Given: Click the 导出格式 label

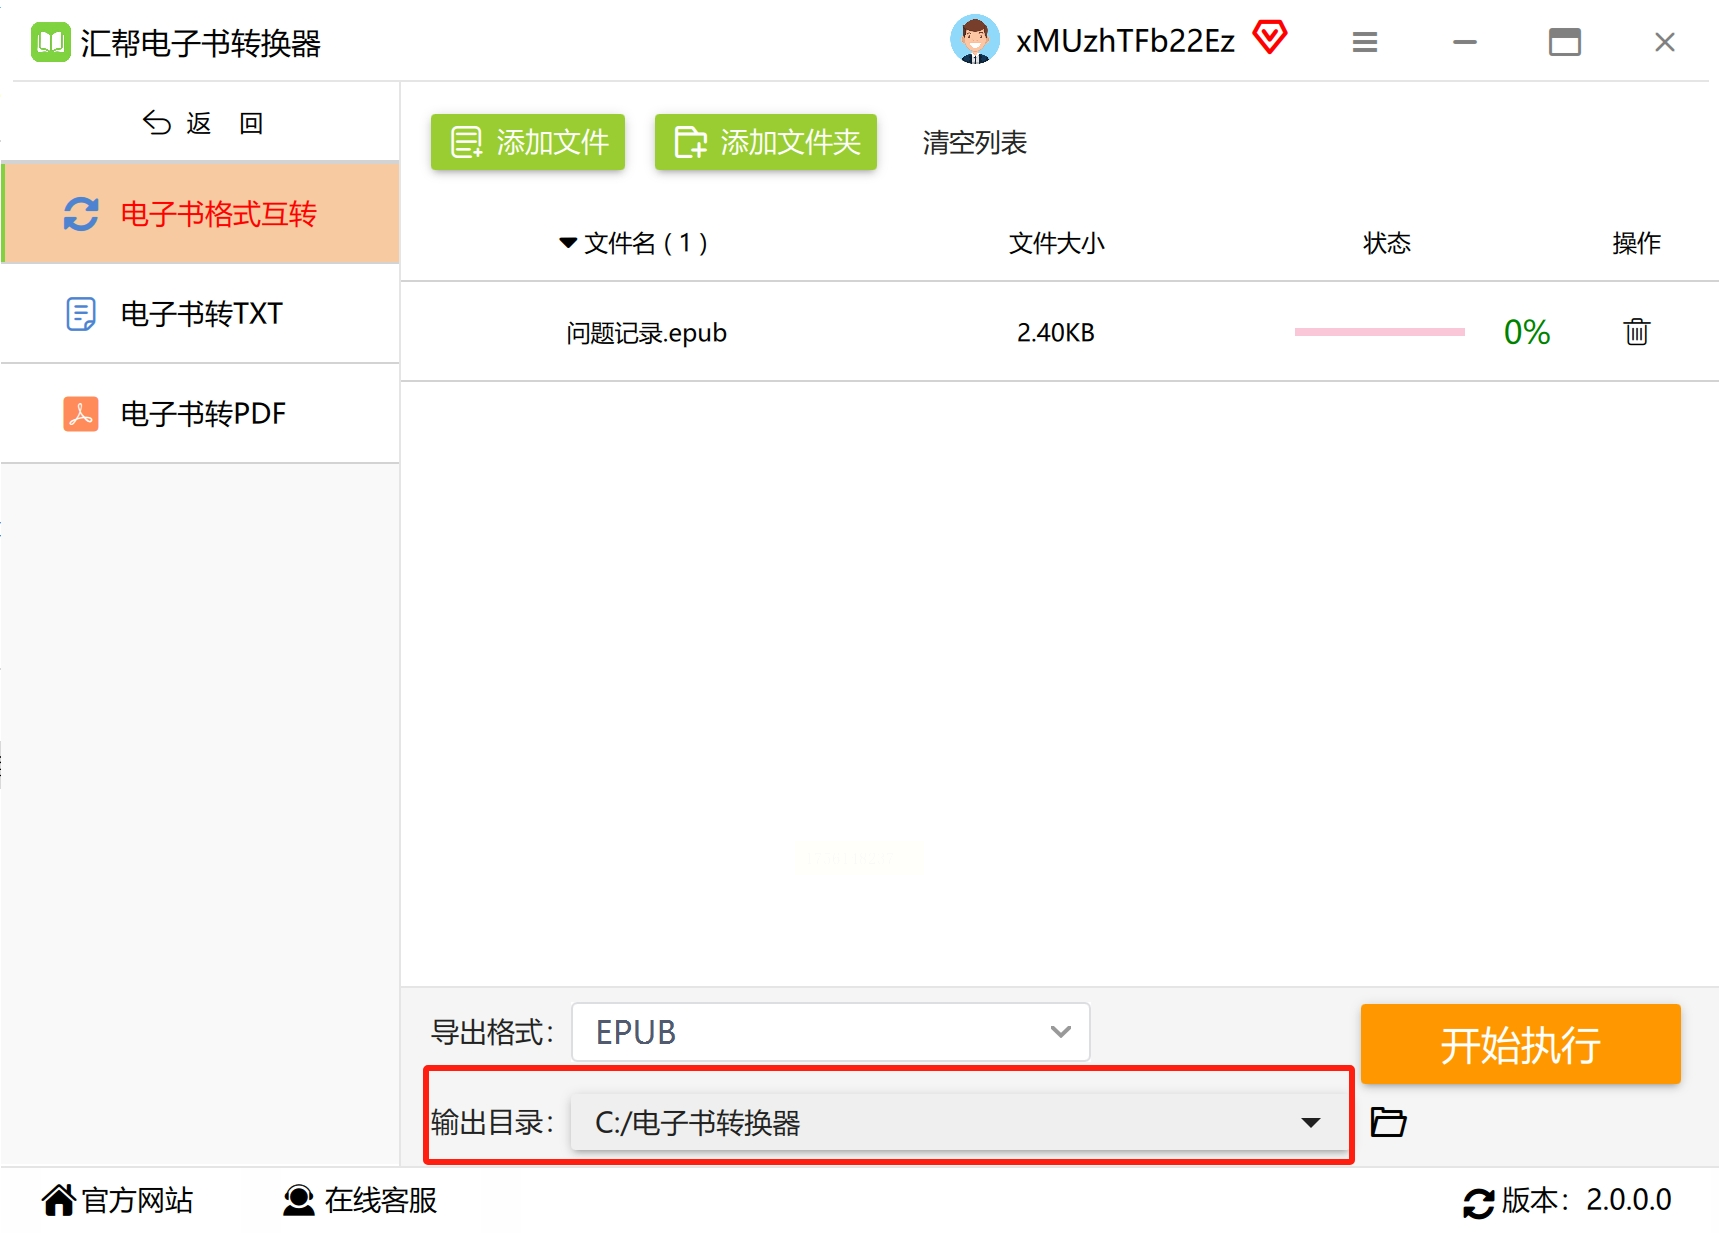Looking at the screenshot, I should tap(492, 1032).
